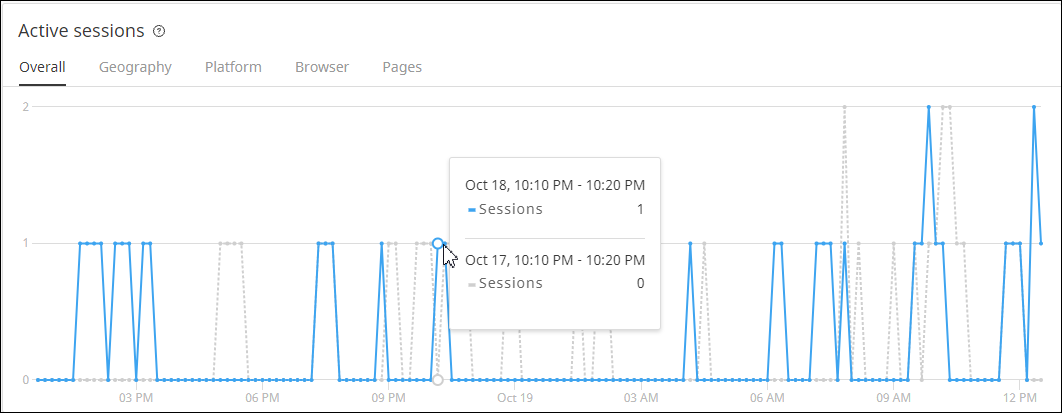Image resolution: width=1062 pixels, height=413 pixels.
Task: Click the gray Sessions legend marker in tooltip
Action: 472,284
